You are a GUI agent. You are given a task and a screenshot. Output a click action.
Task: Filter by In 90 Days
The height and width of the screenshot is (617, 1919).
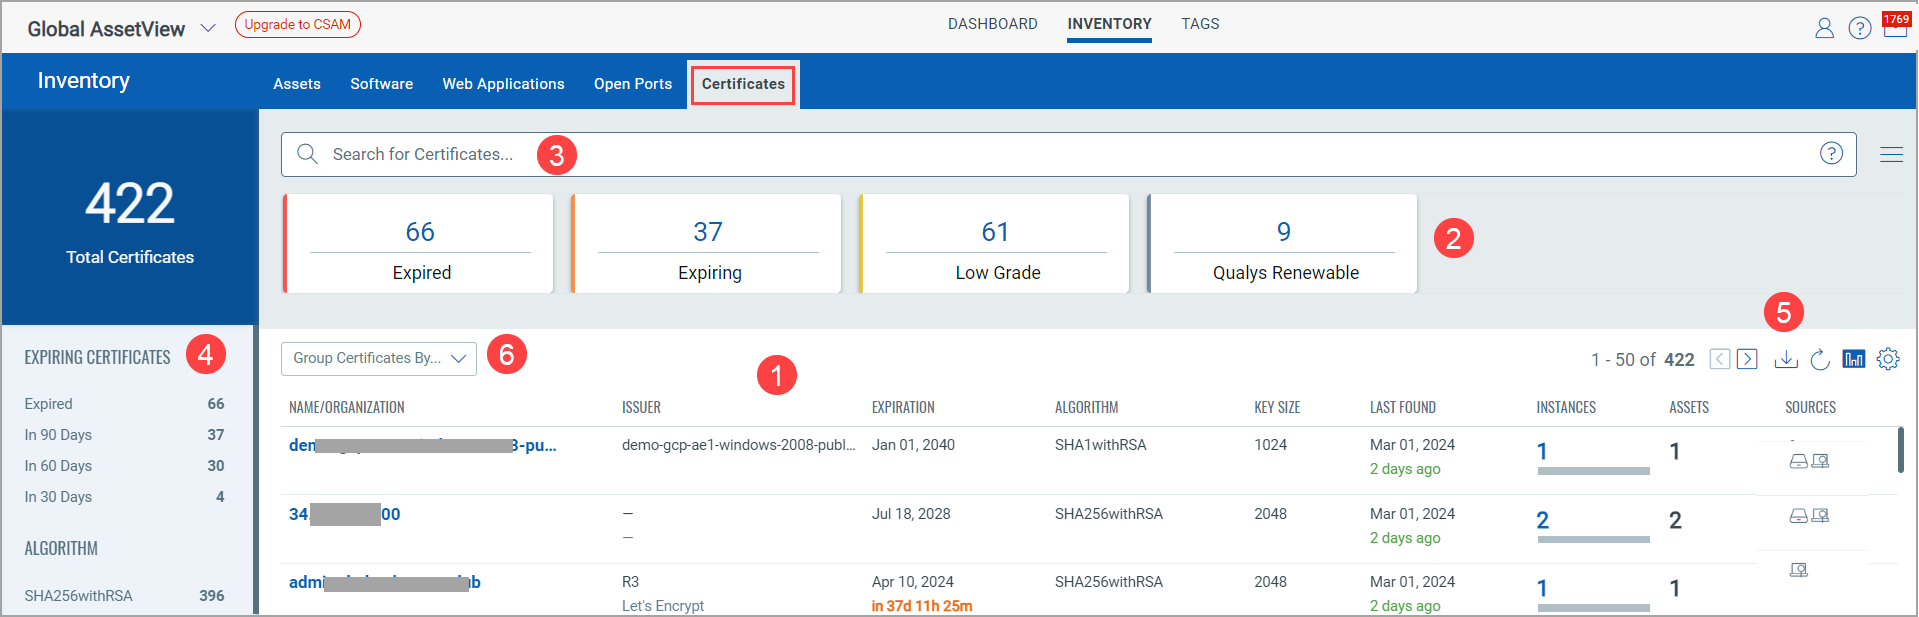point(125,435)
